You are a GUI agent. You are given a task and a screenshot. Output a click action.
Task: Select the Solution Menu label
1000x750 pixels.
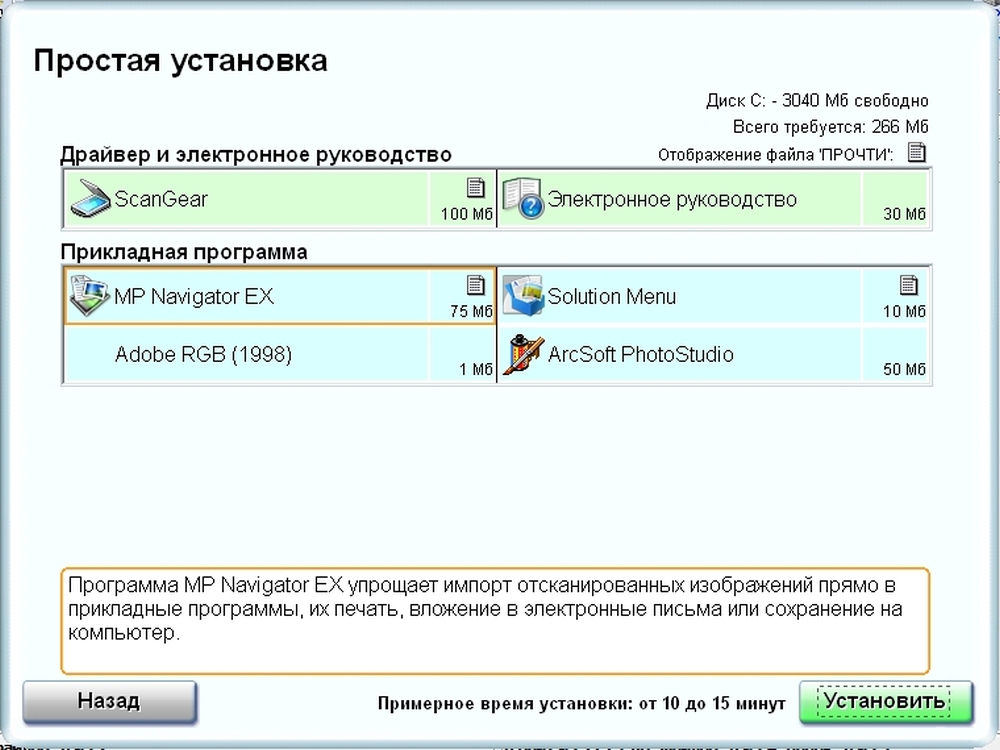tap(612, 297)
